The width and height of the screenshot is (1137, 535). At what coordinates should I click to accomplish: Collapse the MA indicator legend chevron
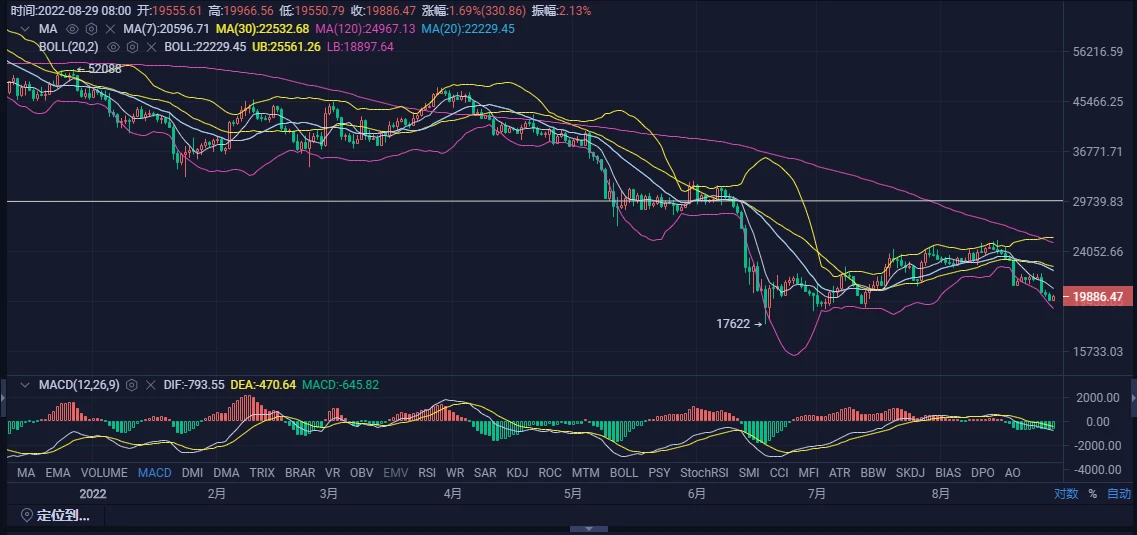25,29
